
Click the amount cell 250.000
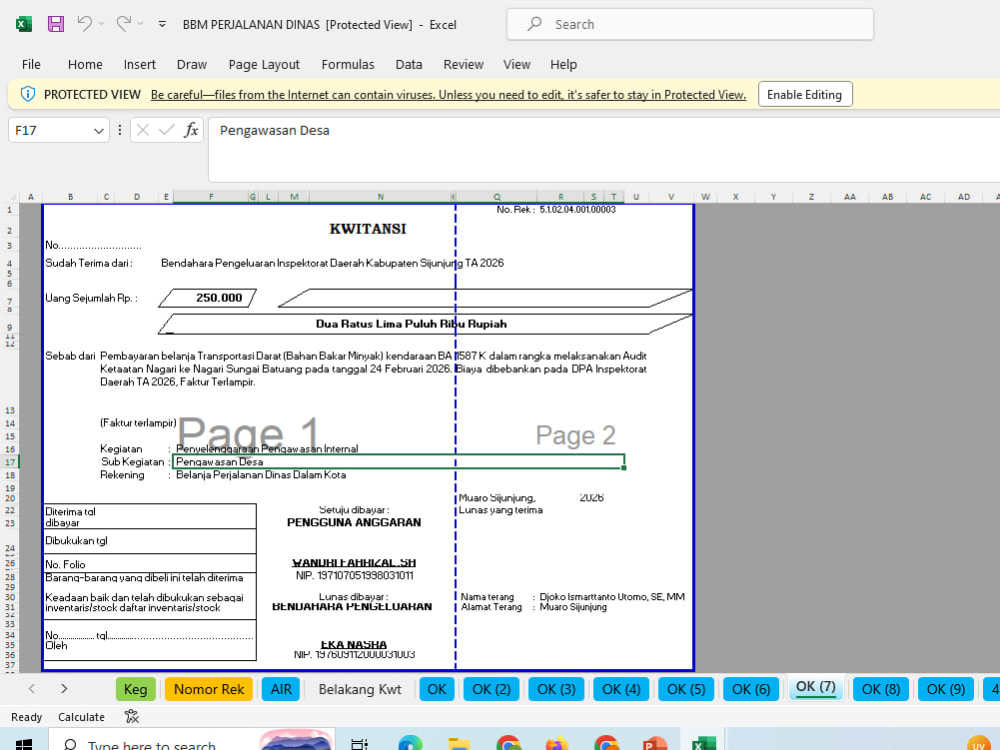click(219, 298)
